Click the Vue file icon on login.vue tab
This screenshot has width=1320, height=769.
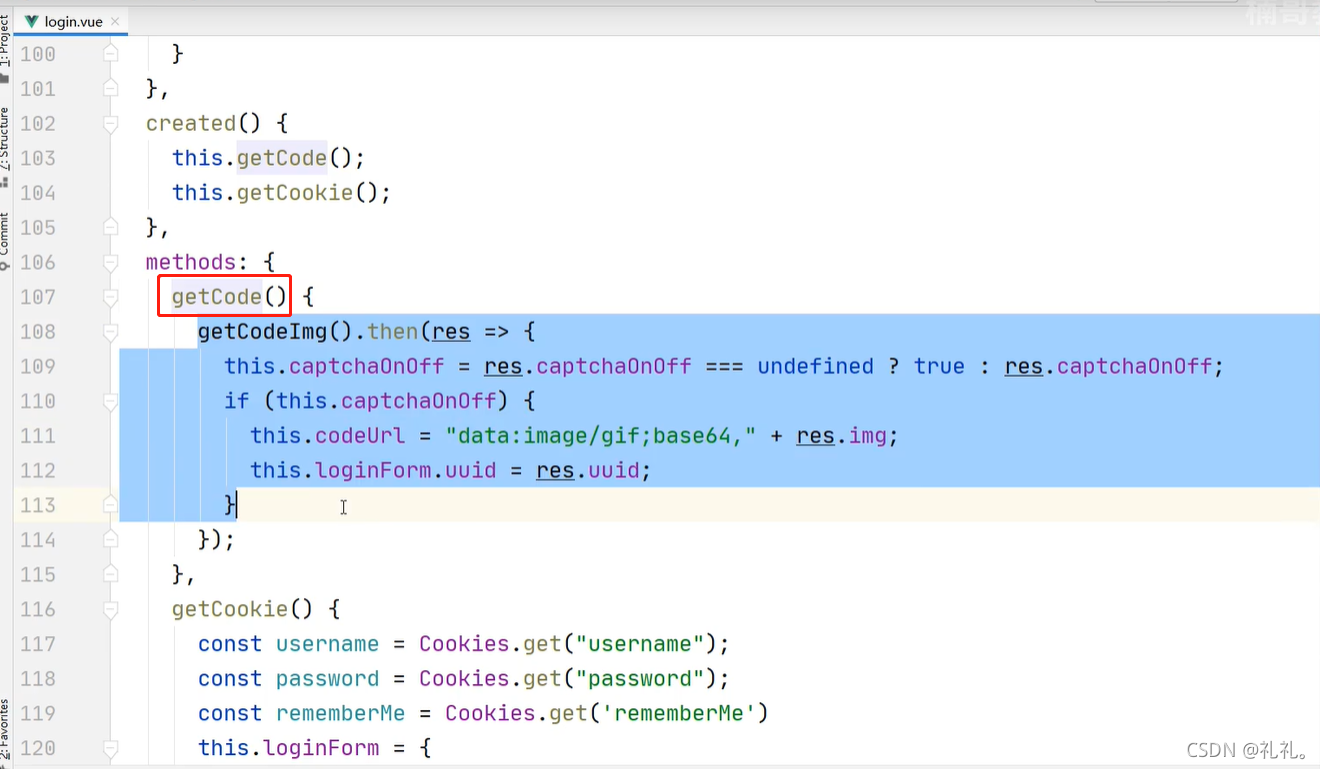pos(32,21)
